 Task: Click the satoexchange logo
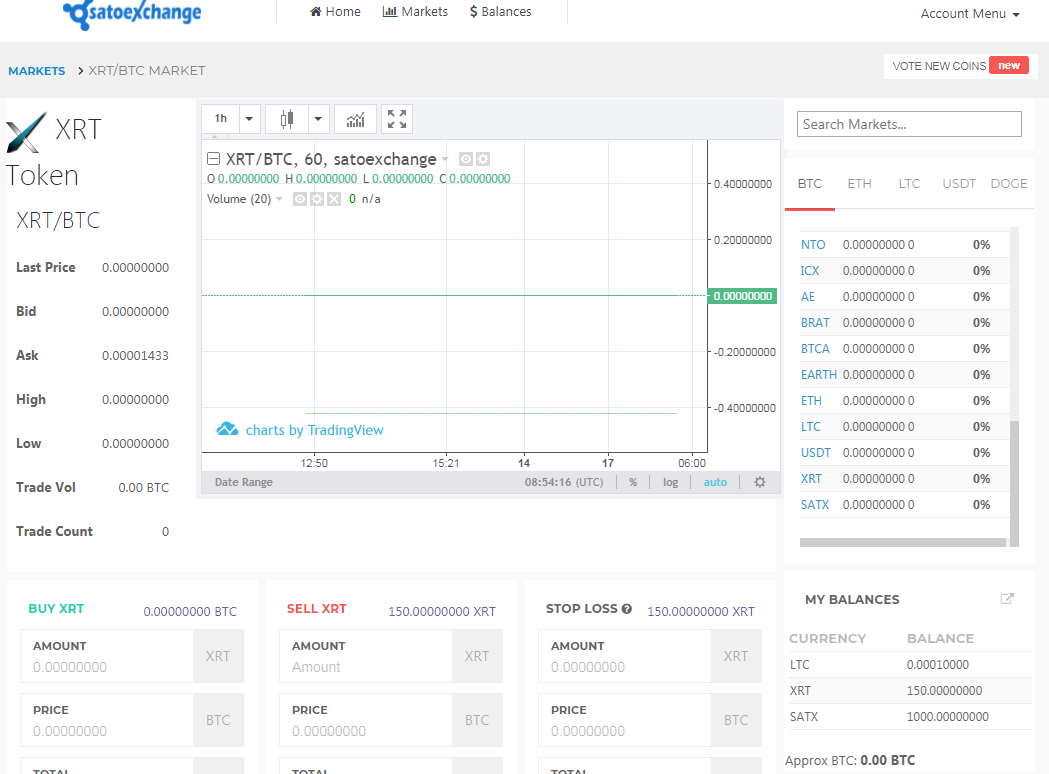coord(132,13)
